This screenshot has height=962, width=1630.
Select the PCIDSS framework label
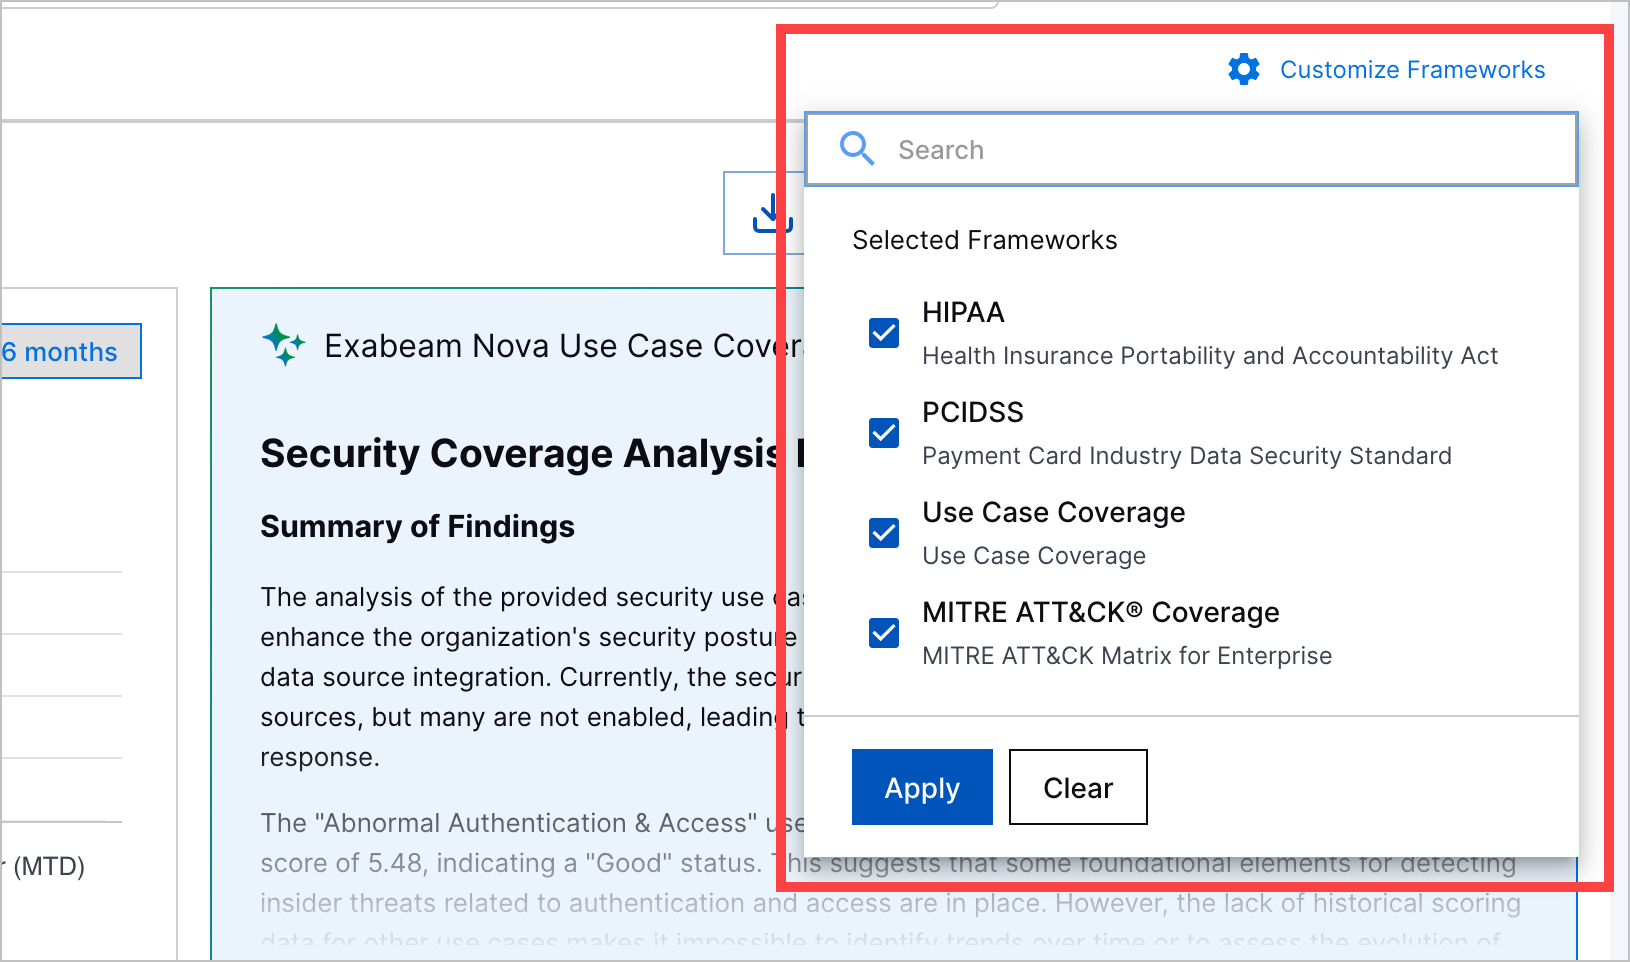click(973, 413)
